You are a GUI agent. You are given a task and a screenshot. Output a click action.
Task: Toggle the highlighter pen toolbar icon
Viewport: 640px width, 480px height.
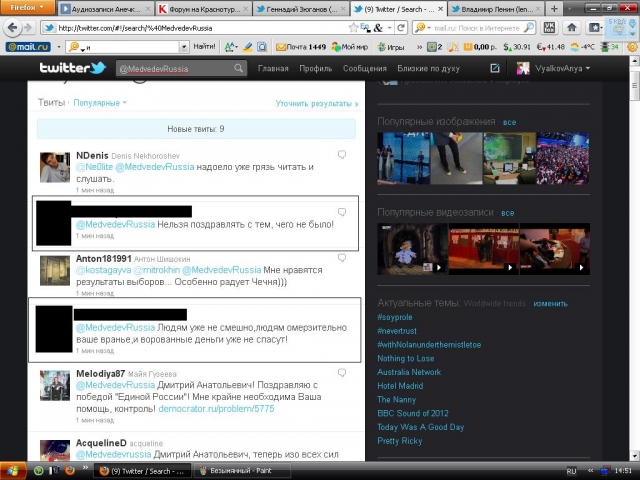coord(247,47)
